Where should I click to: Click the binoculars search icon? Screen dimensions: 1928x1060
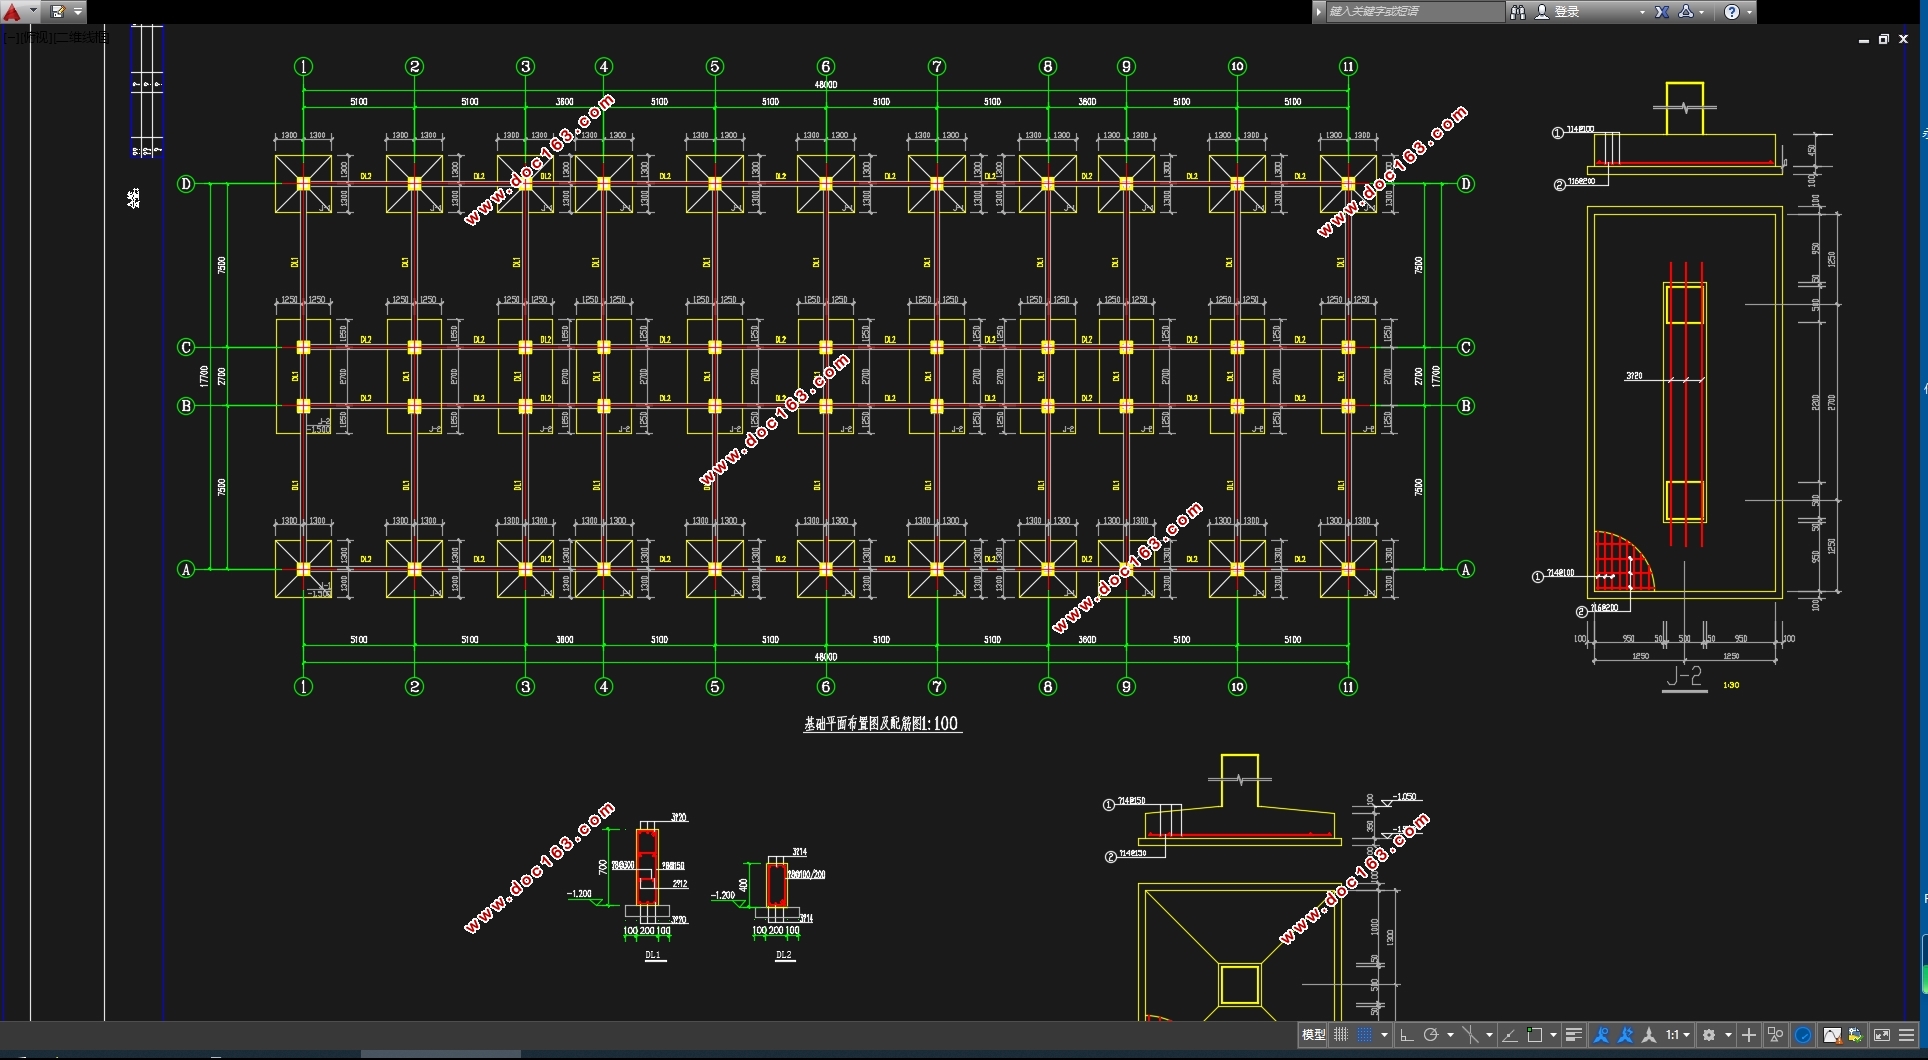1518,12
